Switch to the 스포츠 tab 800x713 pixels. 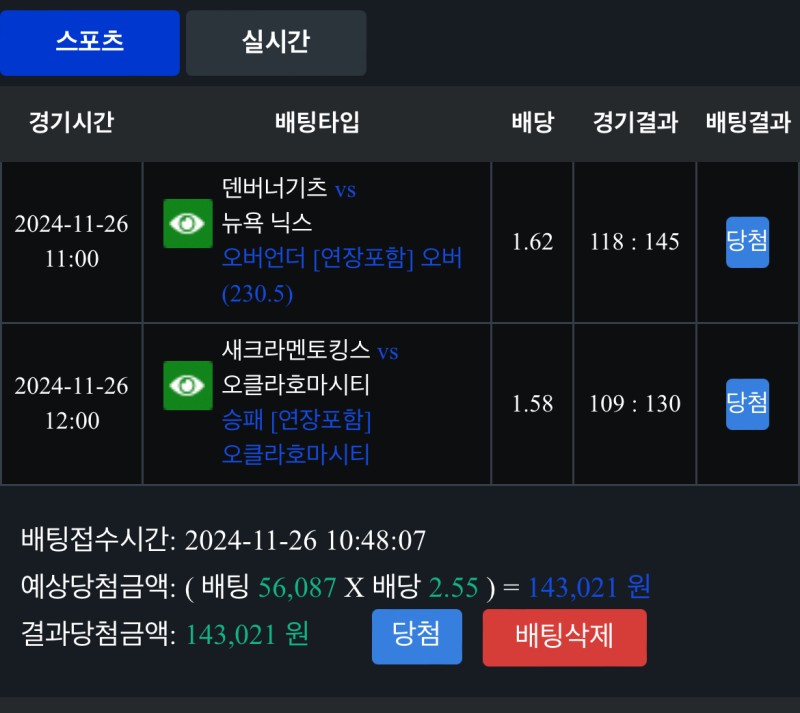[x=90, y=43]
